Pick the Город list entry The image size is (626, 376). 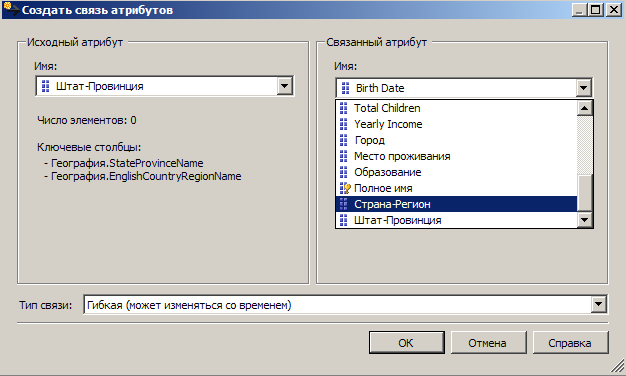pos(456,140)
